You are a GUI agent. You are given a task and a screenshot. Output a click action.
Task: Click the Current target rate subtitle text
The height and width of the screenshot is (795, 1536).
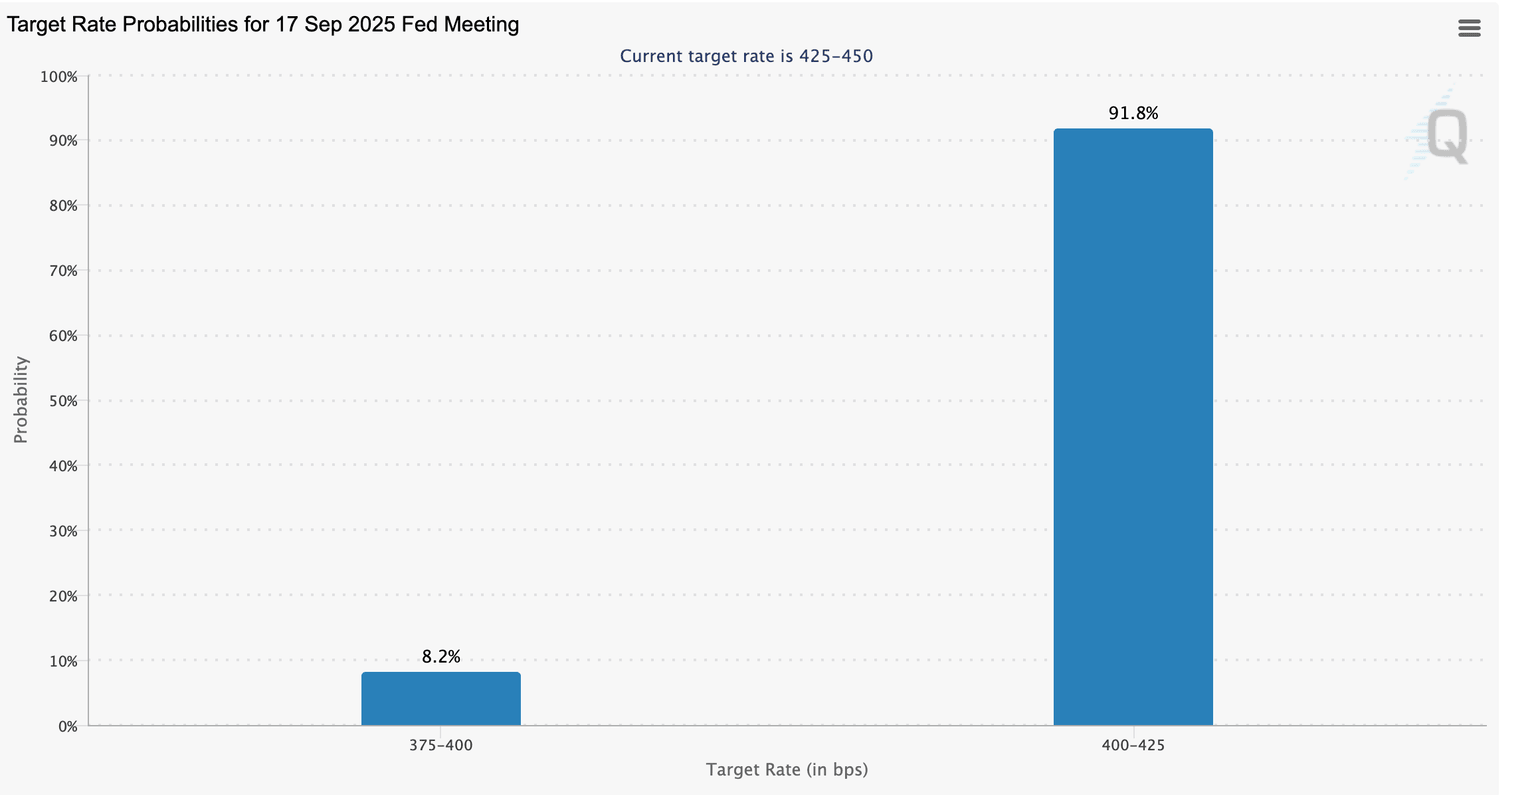[746, 56]
